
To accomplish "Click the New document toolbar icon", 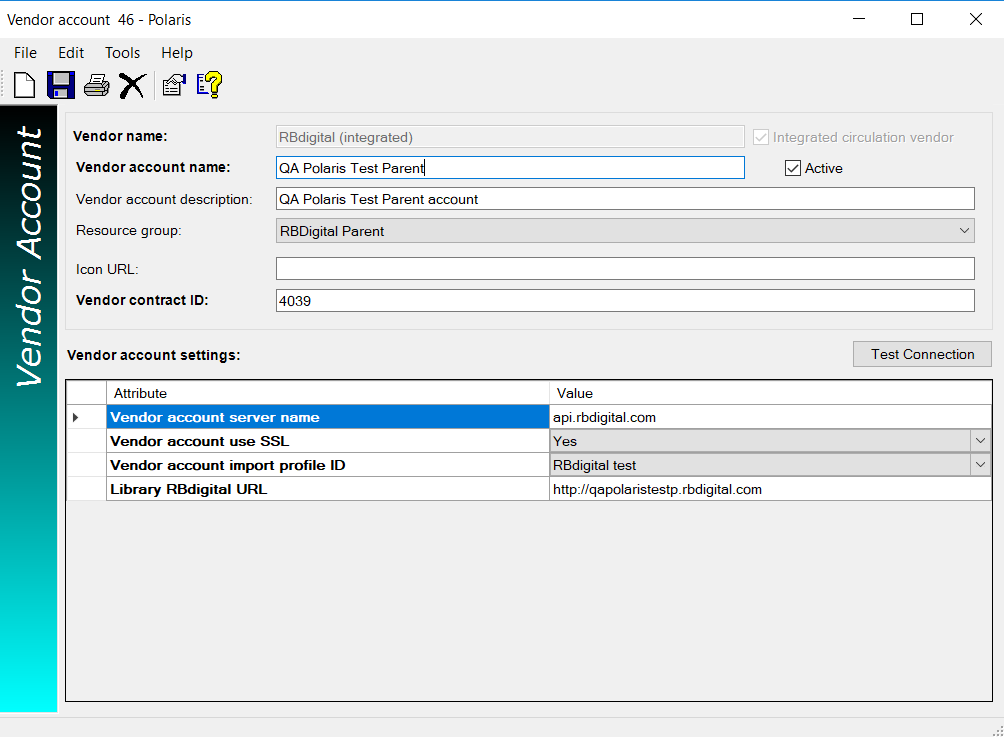I will tap(25, 85).
